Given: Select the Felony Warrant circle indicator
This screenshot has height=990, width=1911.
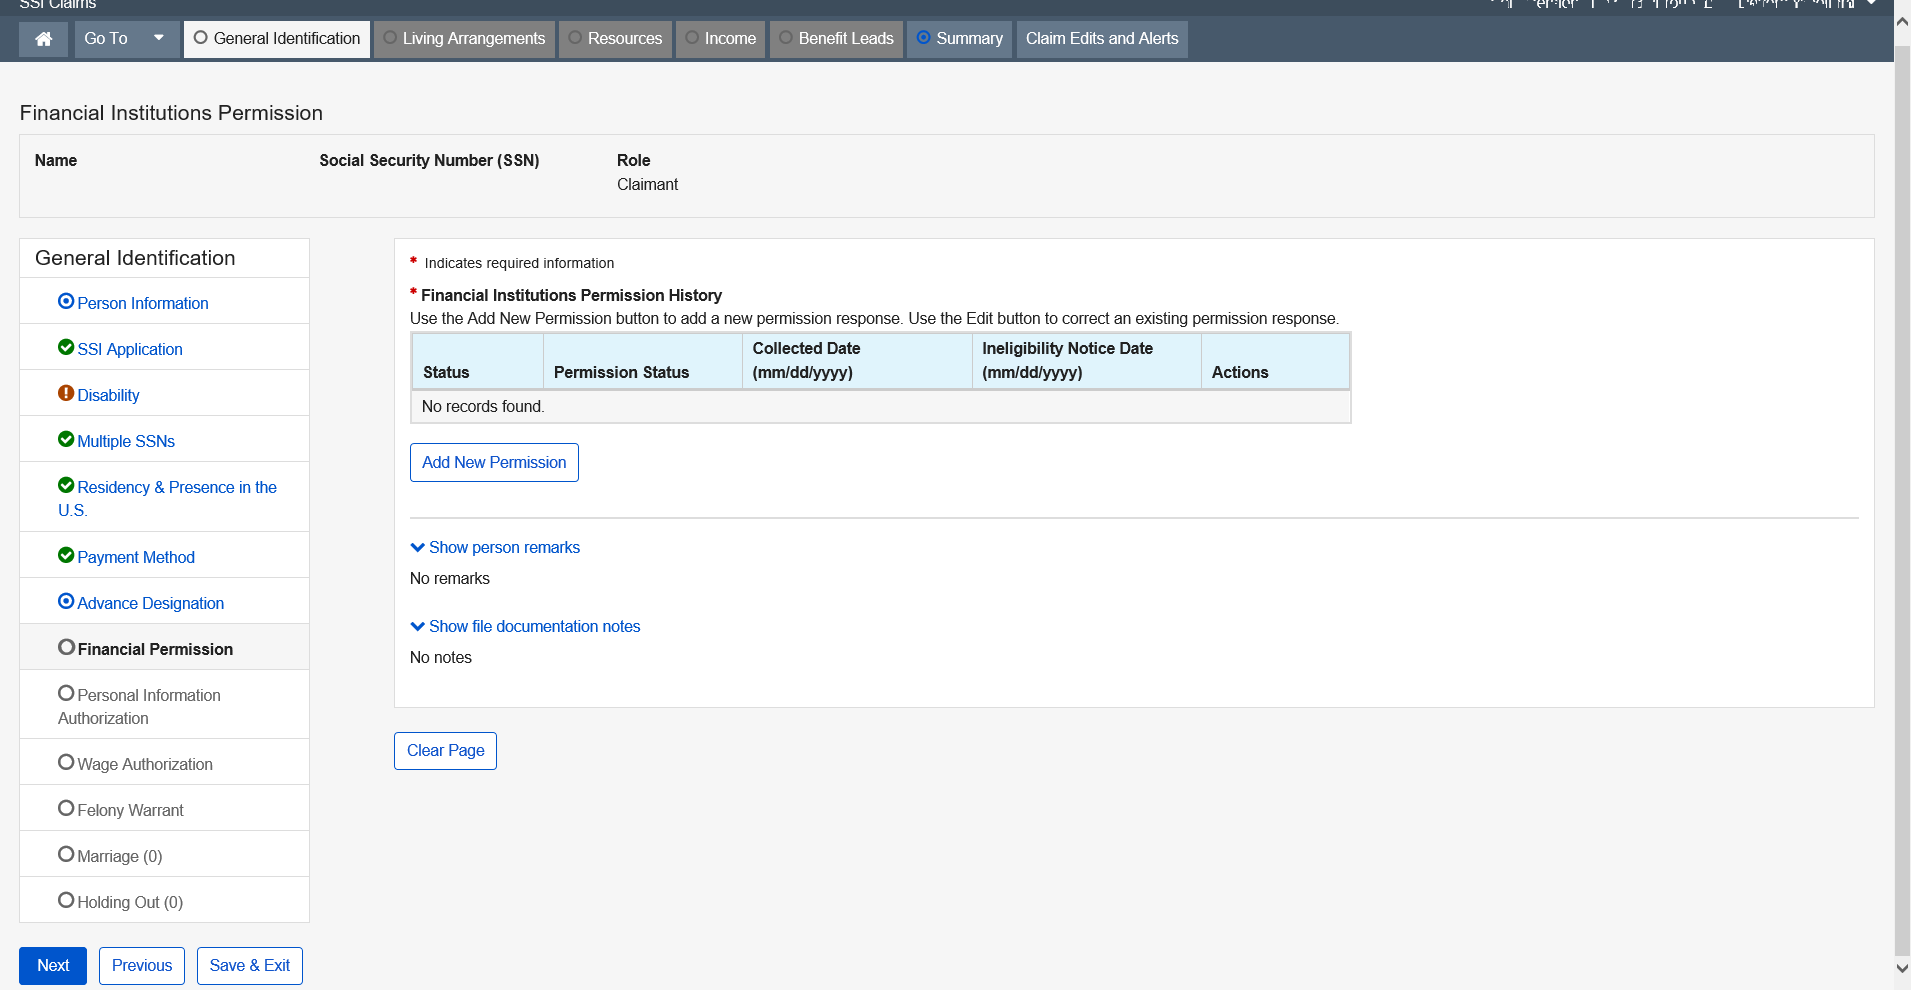Looking at the screenshot, I should pos(66,808).
